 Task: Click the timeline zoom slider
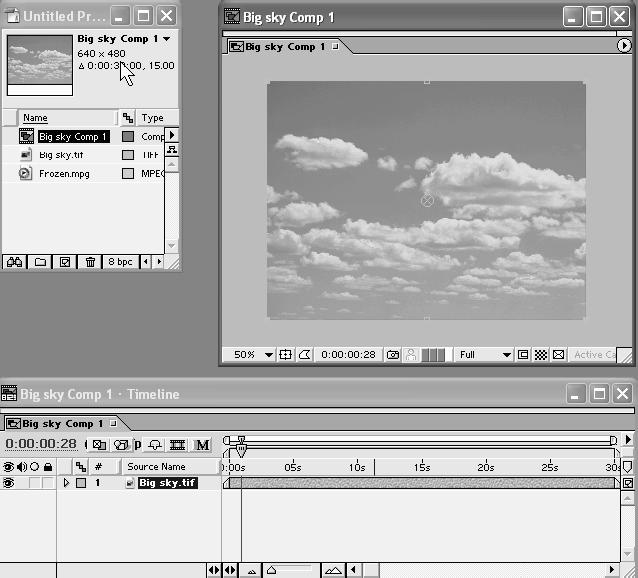tap(272, 571)
